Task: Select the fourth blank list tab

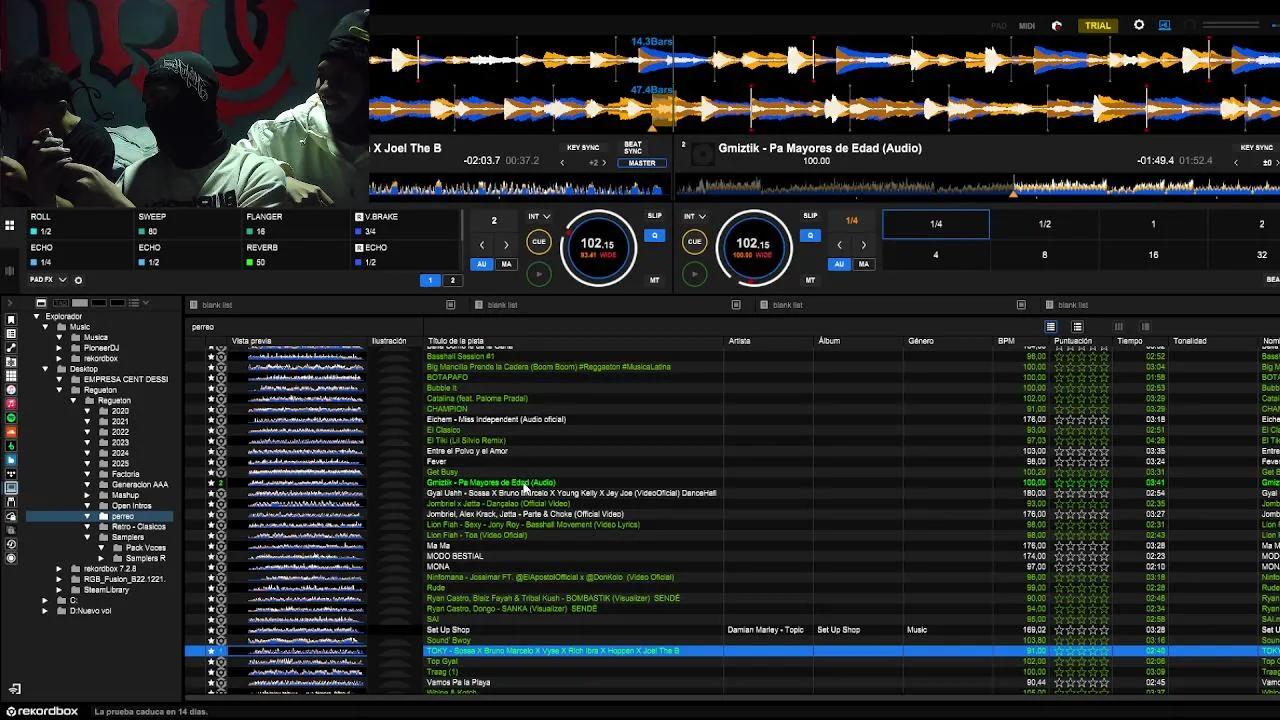Action: [x=1073, y=305]
